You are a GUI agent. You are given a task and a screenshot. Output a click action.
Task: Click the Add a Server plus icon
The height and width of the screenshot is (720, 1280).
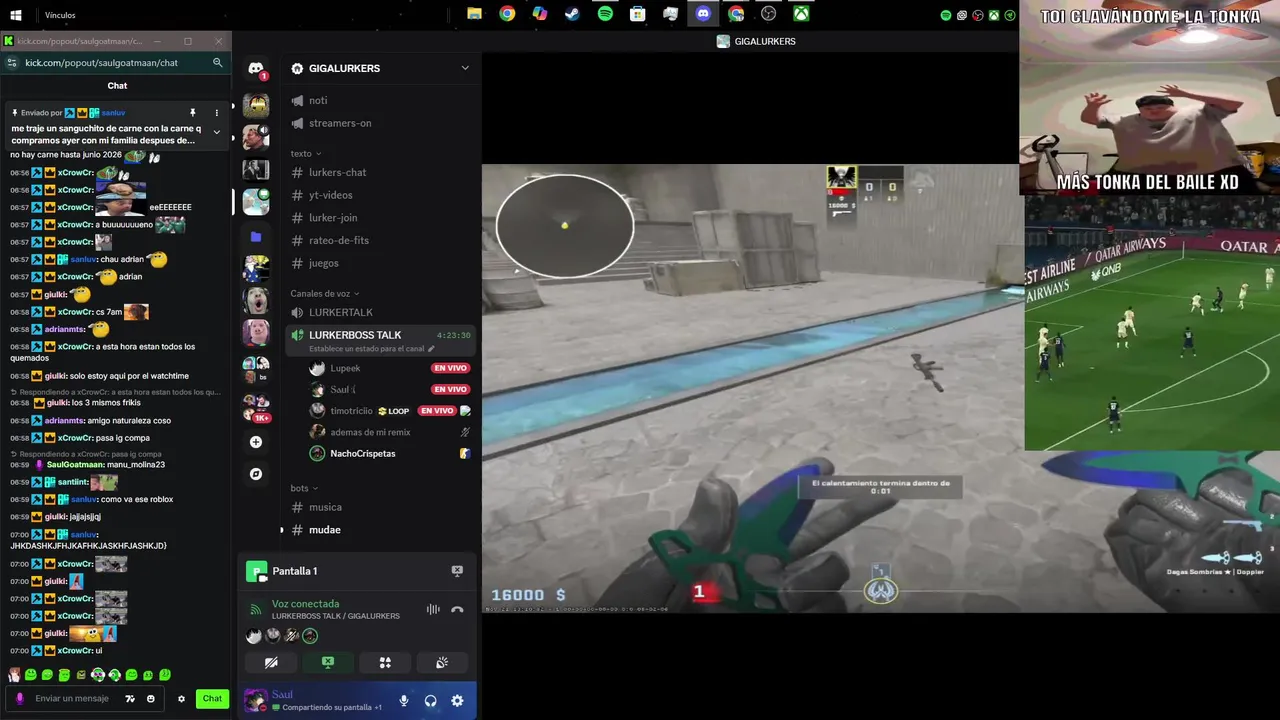click(x=256, y=442)
